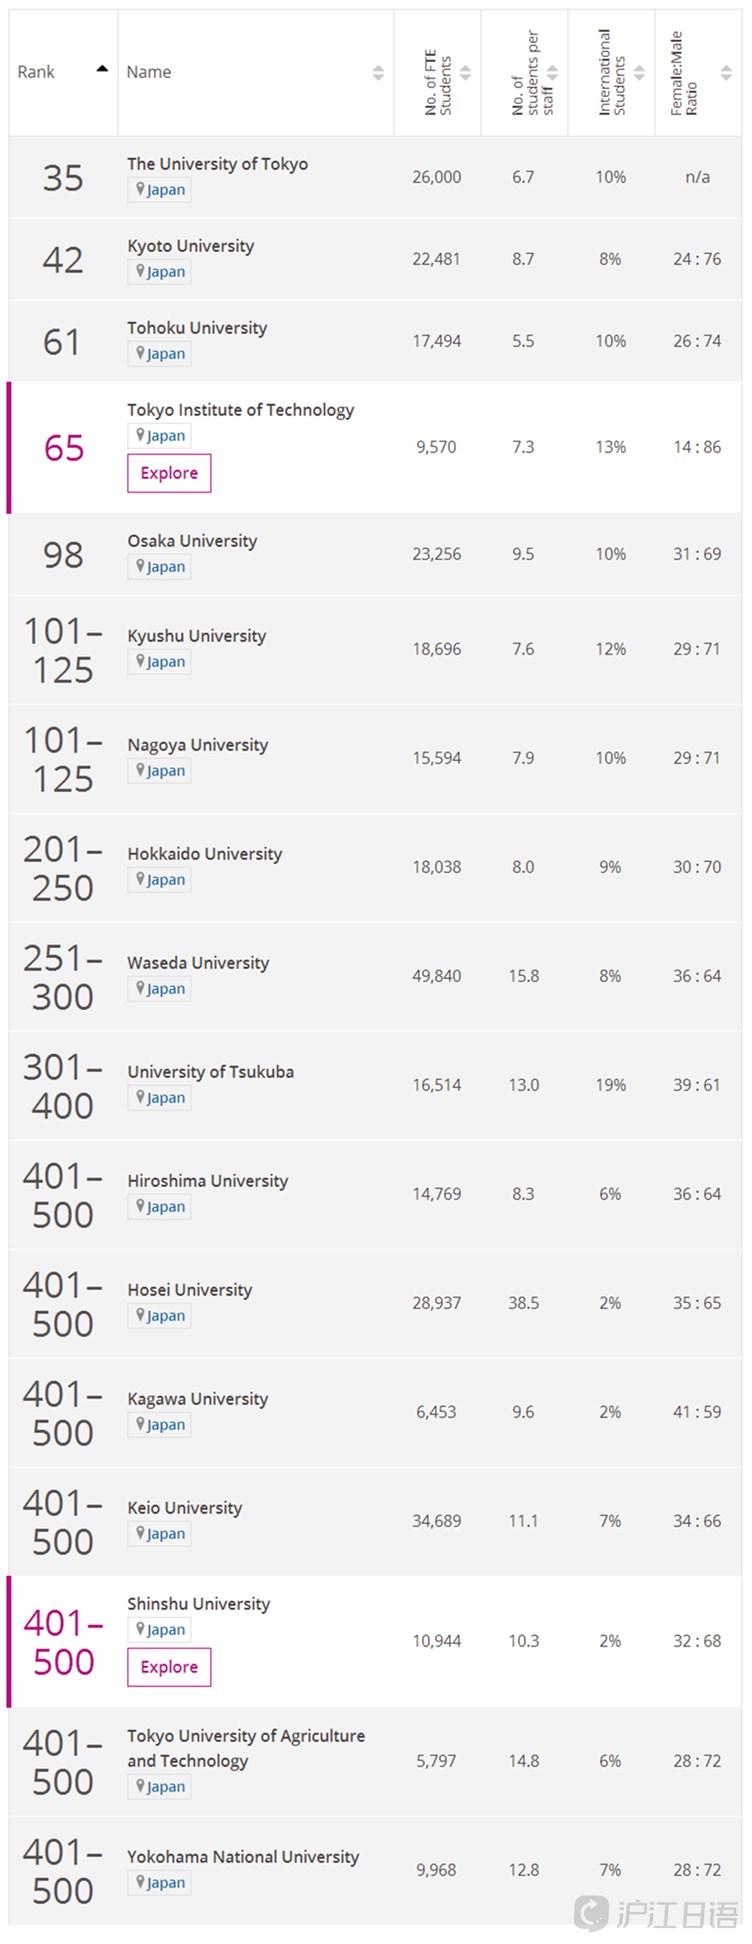Open University of Tsukuba link
The image size is (752, 1944).
pos(211,1072)
